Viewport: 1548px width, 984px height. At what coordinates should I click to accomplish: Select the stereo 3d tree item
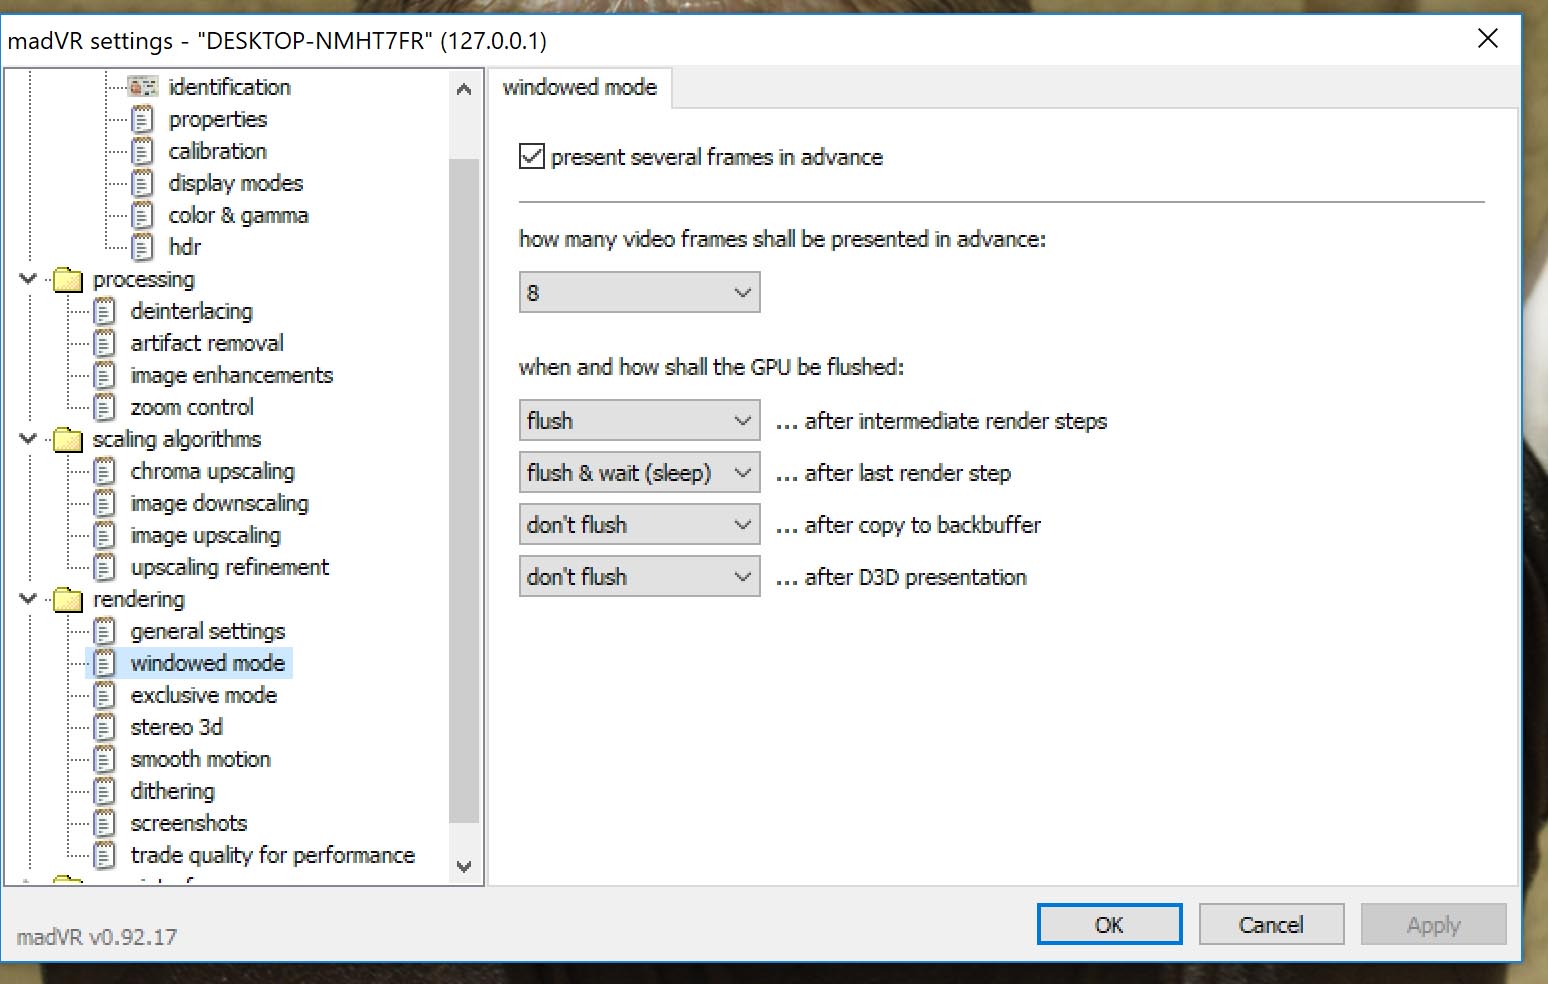point(177,727)
